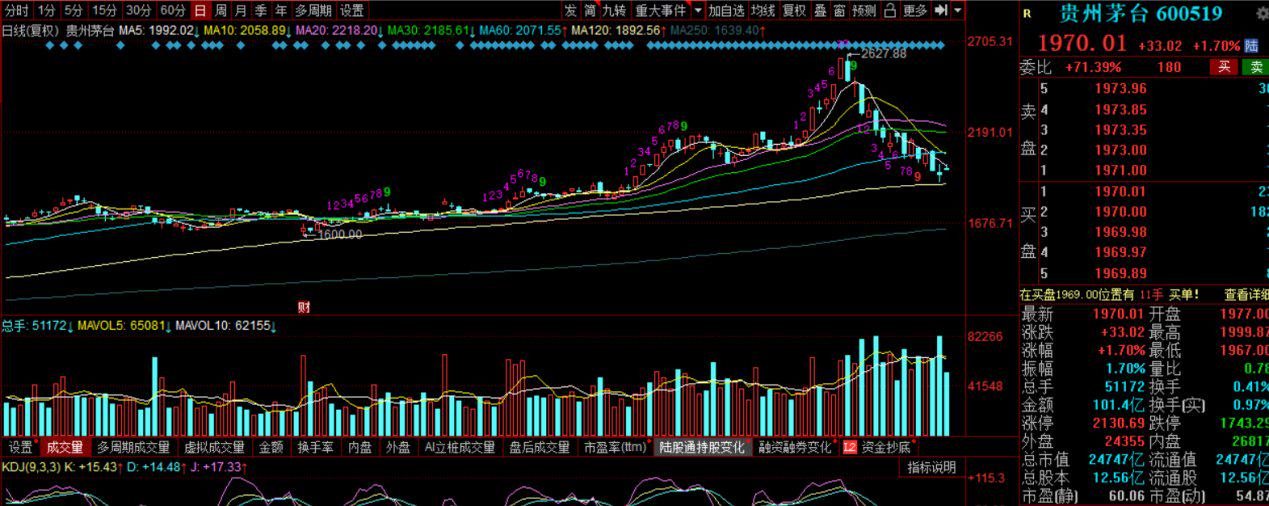
Task: Select the 30分 period
Action: tap(139, 10)
